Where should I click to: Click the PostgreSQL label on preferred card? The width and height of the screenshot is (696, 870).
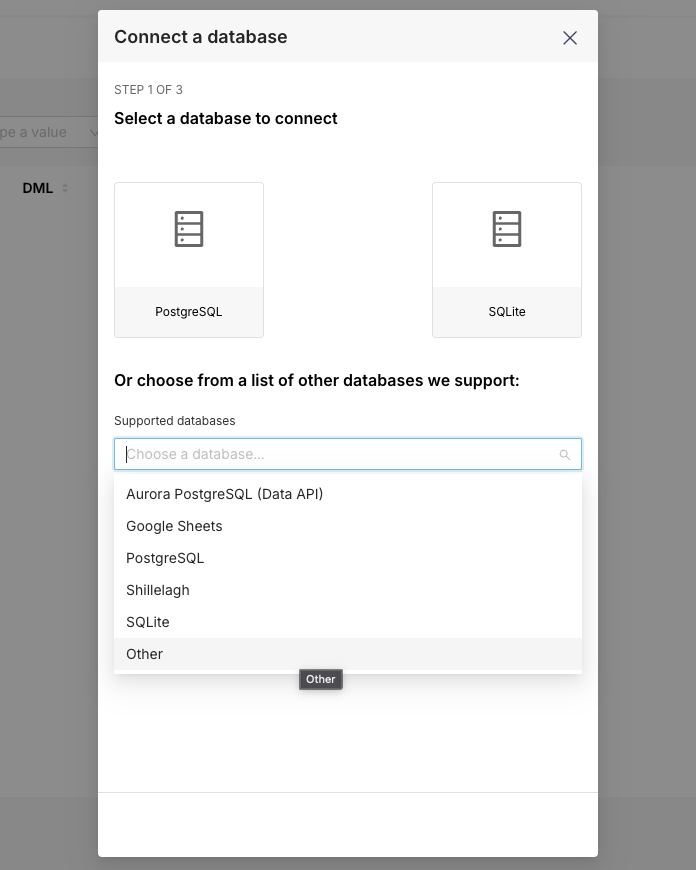(x=189, y=312)
